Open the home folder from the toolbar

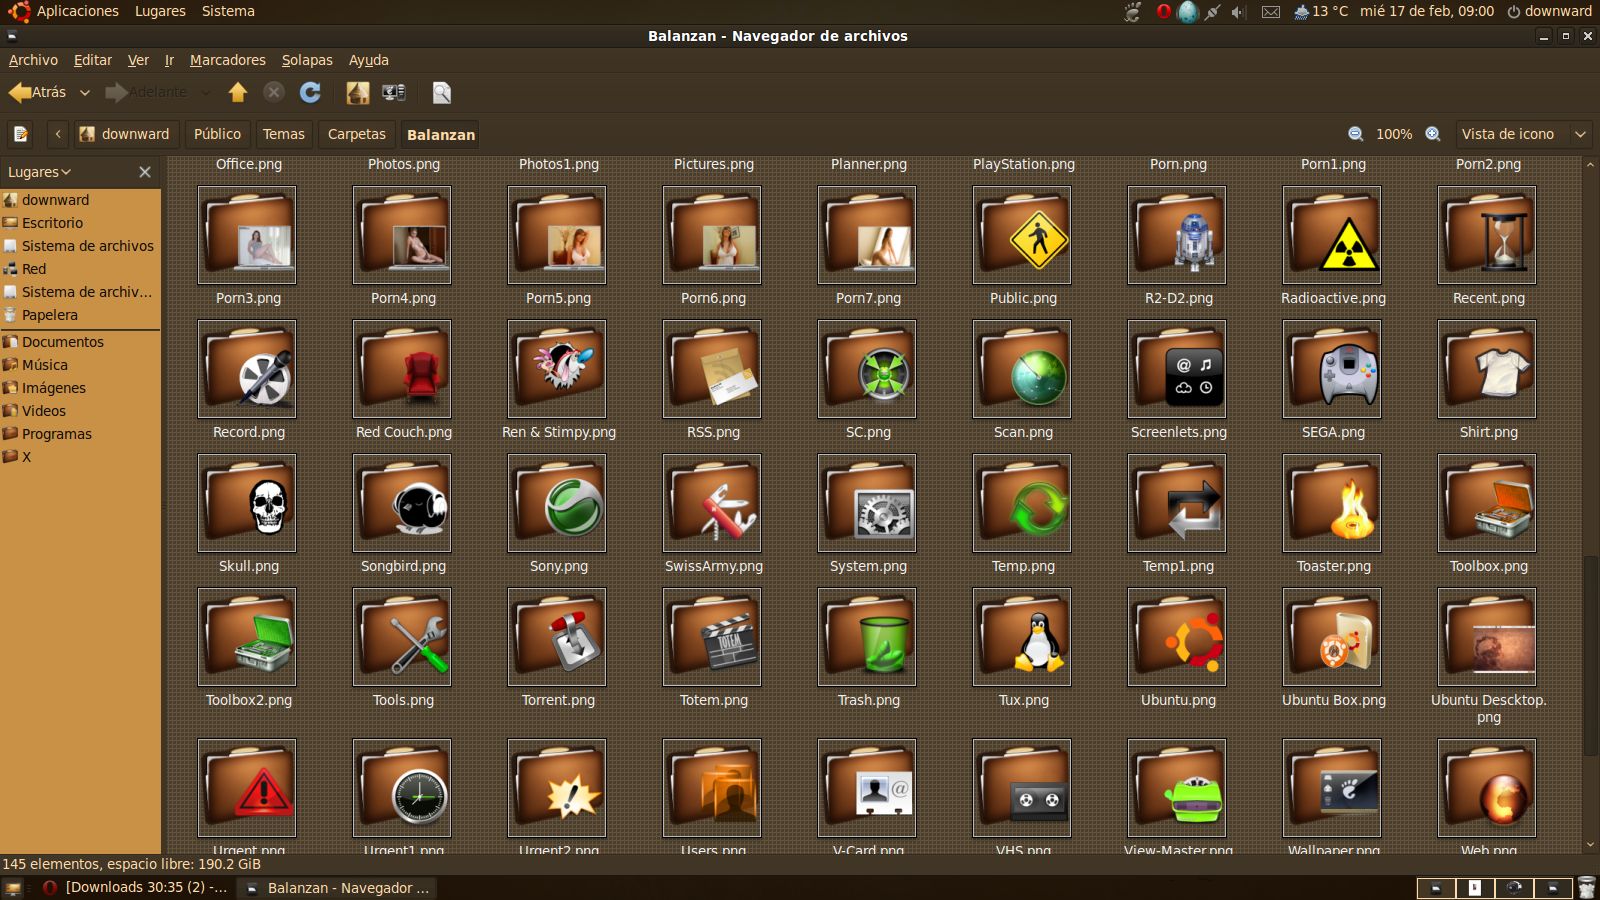(357, 92)
